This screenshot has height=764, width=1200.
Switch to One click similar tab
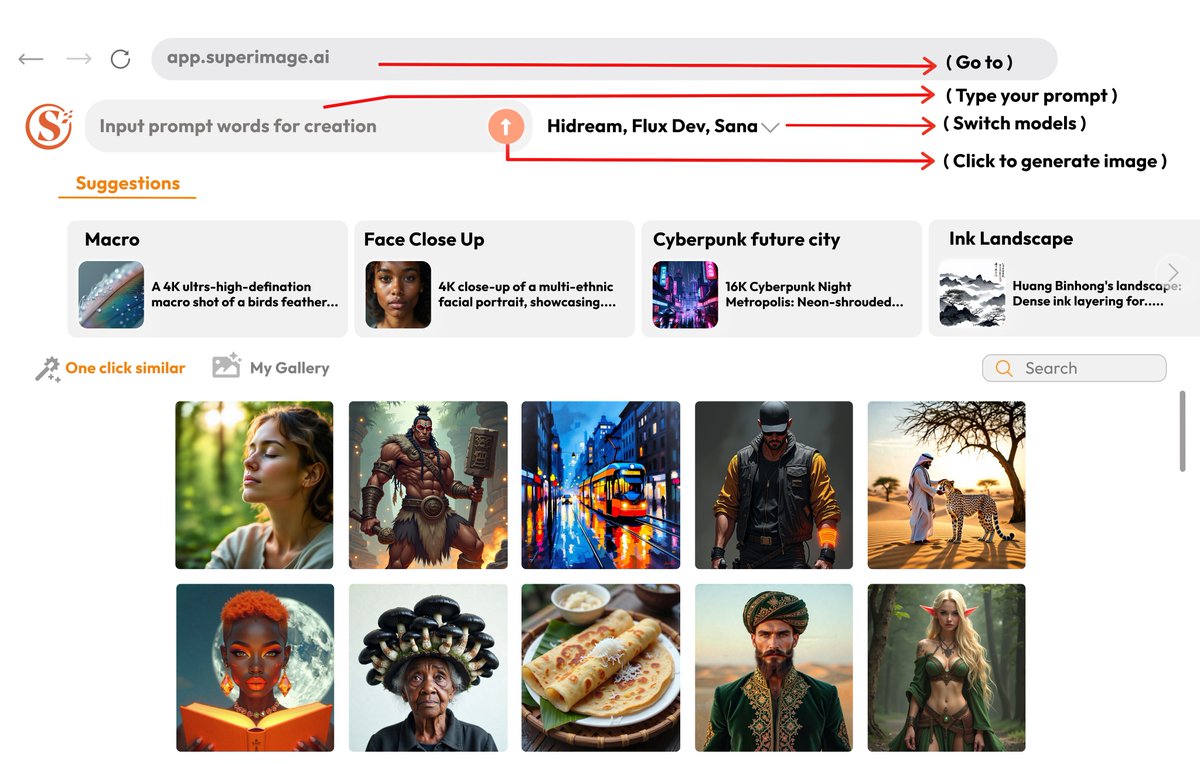pos(125,368)
